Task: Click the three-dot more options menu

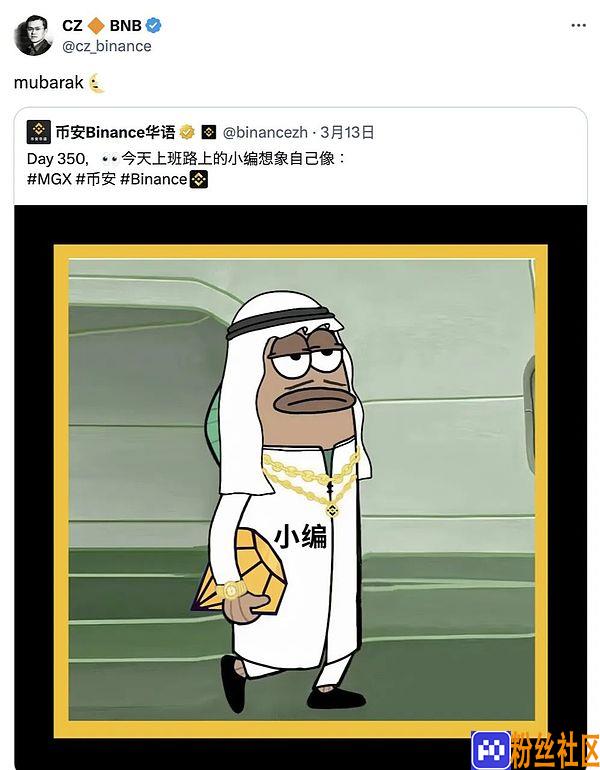Action: click(578, 26)
